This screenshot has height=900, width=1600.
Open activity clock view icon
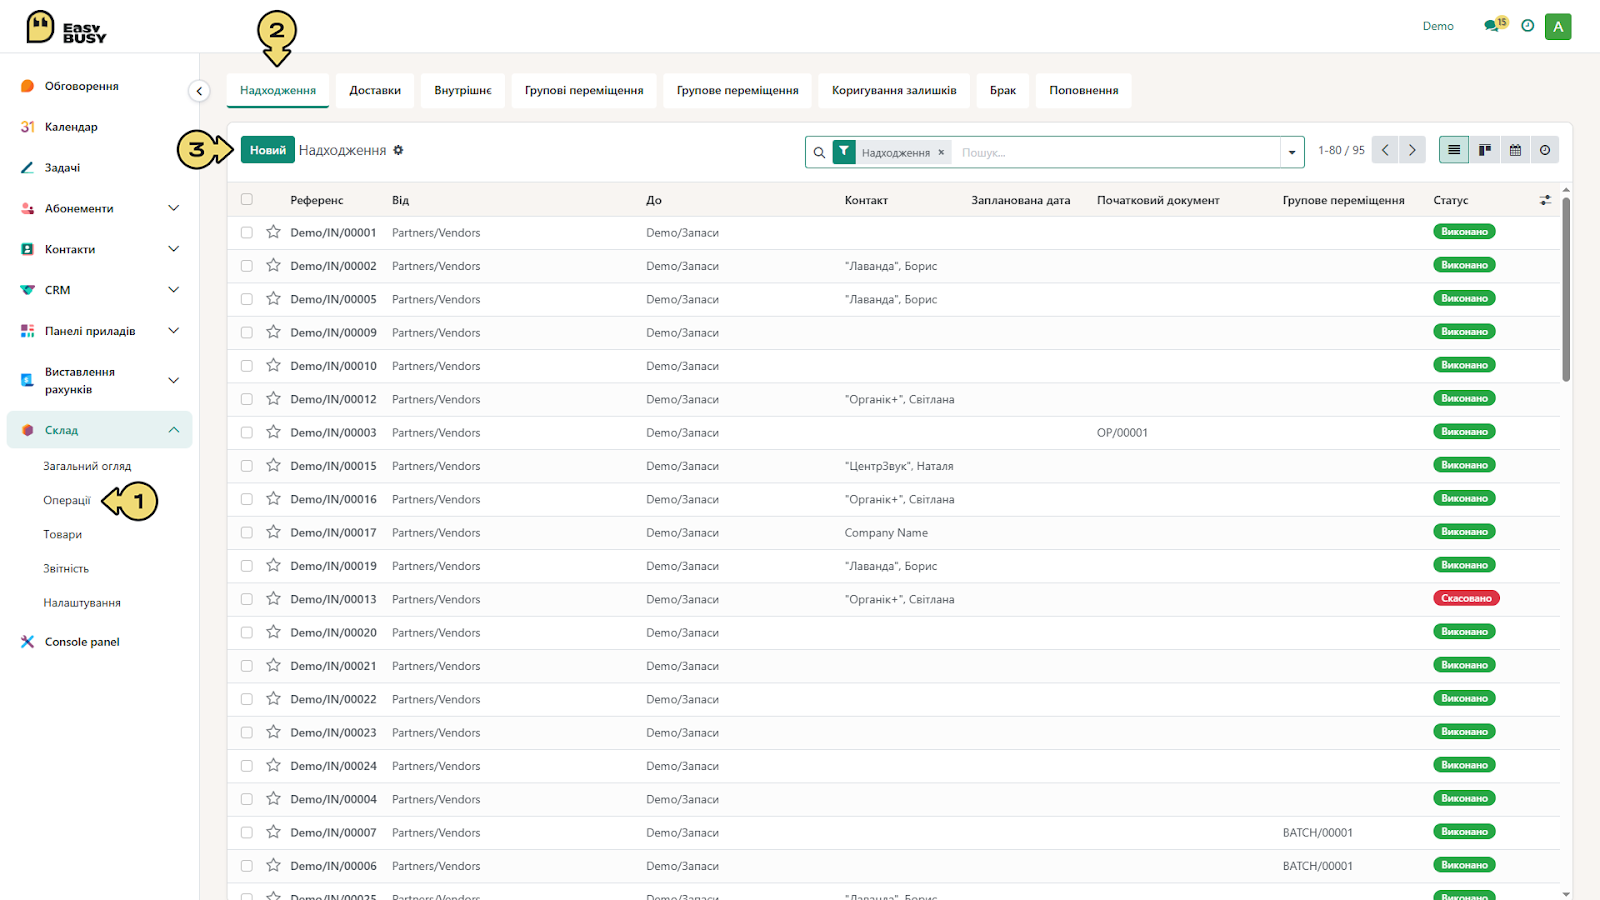pos(1545,150)
